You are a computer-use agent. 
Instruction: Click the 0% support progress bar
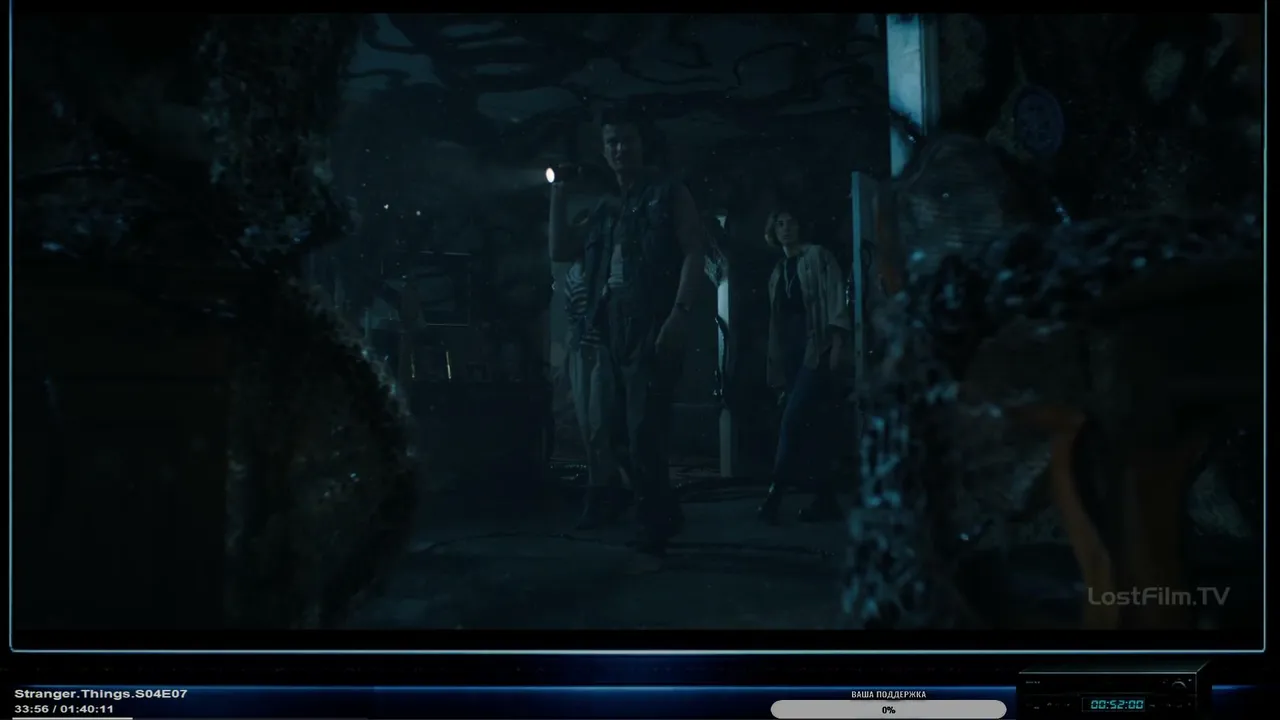click(x=888, y=710)
